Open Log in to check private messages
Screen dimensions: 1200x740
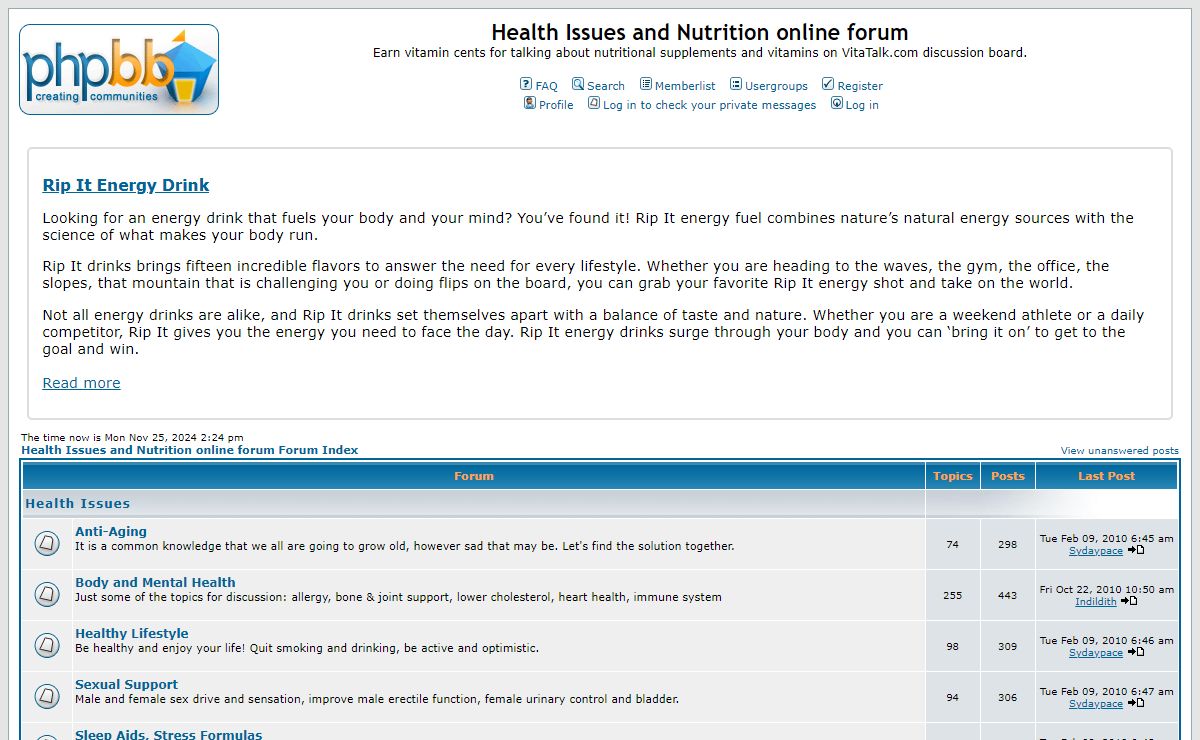(x=709, y=105)
